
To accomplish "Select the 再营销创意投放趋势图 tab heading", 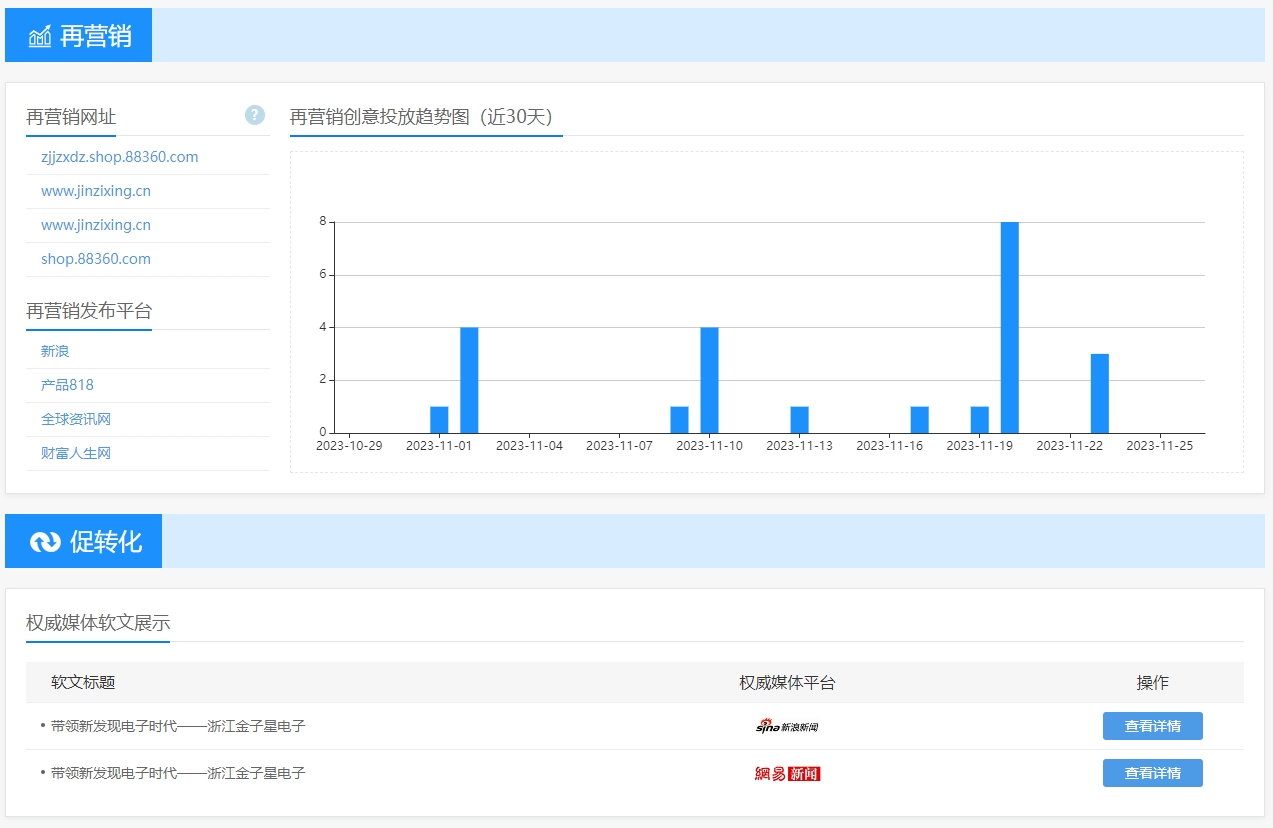I will click(421, 117).
